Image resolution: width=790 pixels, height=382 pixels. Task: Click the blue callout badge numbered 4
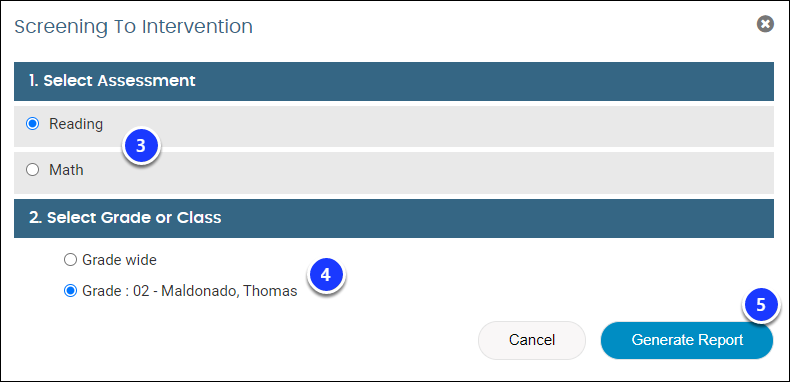coord(325,275)
